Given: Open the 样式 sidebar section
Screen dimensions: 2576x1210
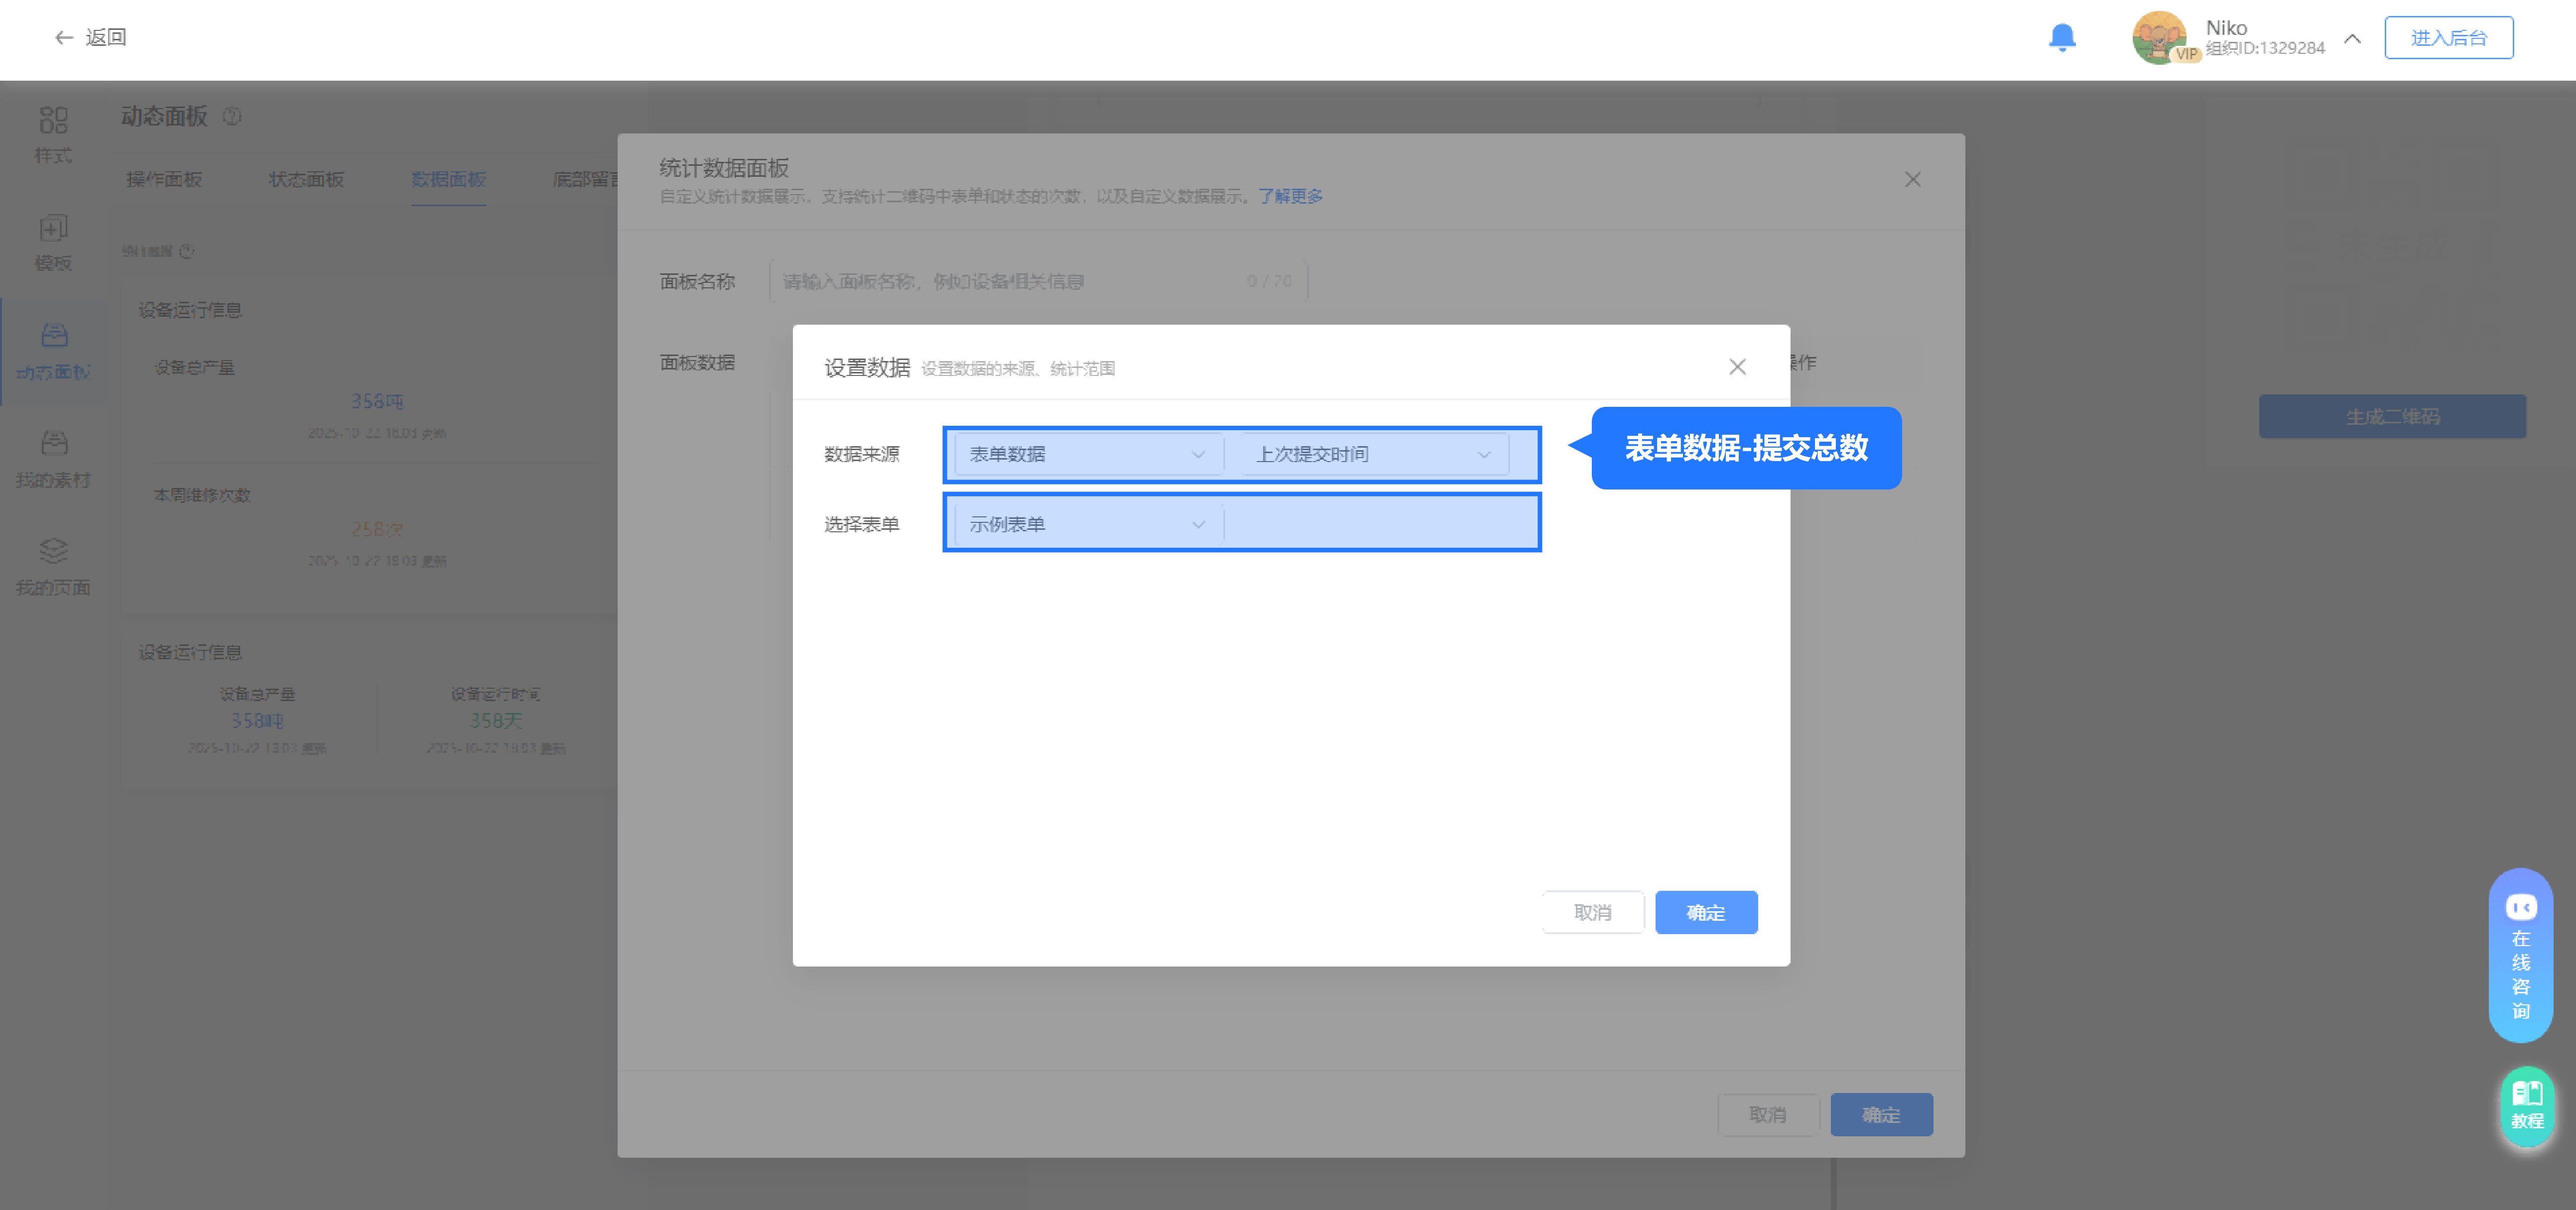Looking at the screenshot, I should click(53, 135).
